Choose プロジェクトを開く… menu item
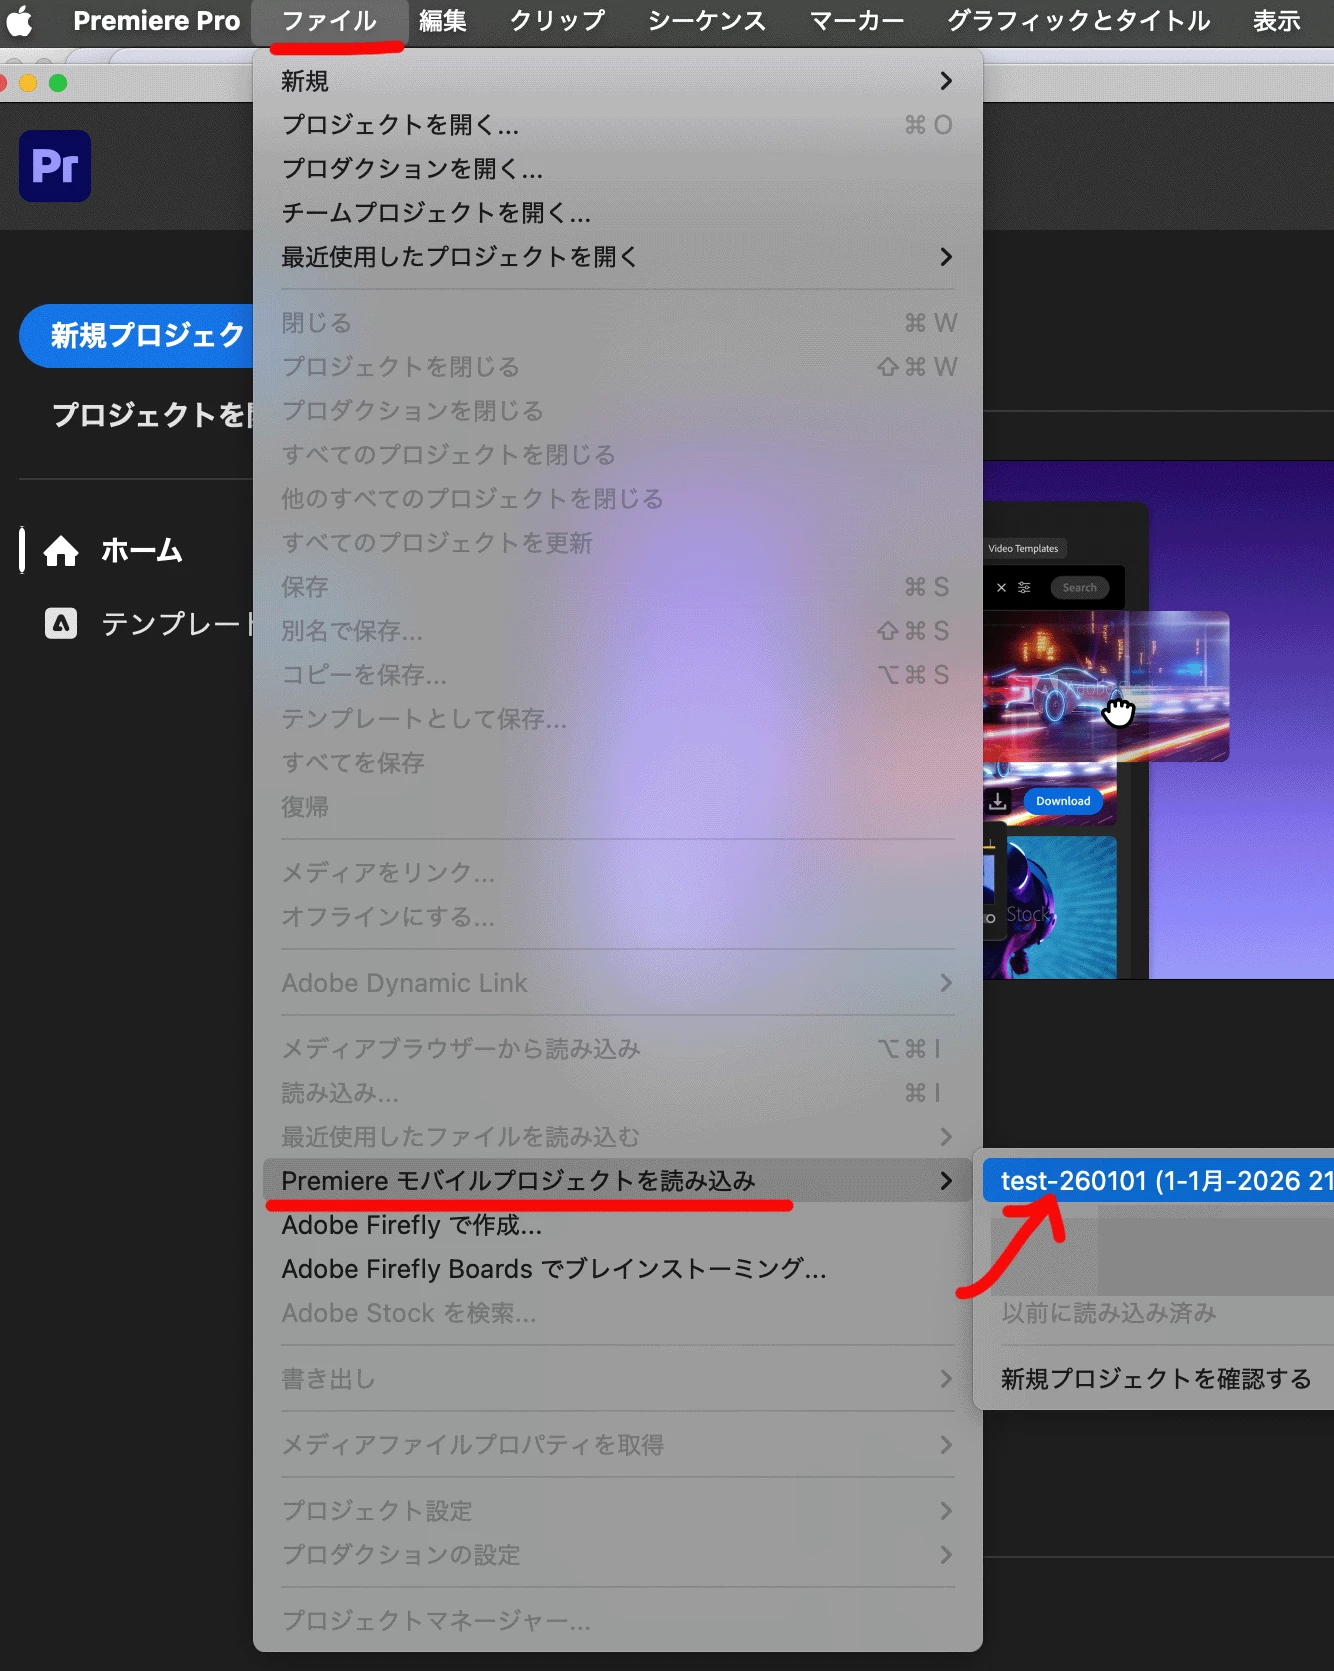Viewport: 1334px width, 1671px height. click(x=617, y=125)
